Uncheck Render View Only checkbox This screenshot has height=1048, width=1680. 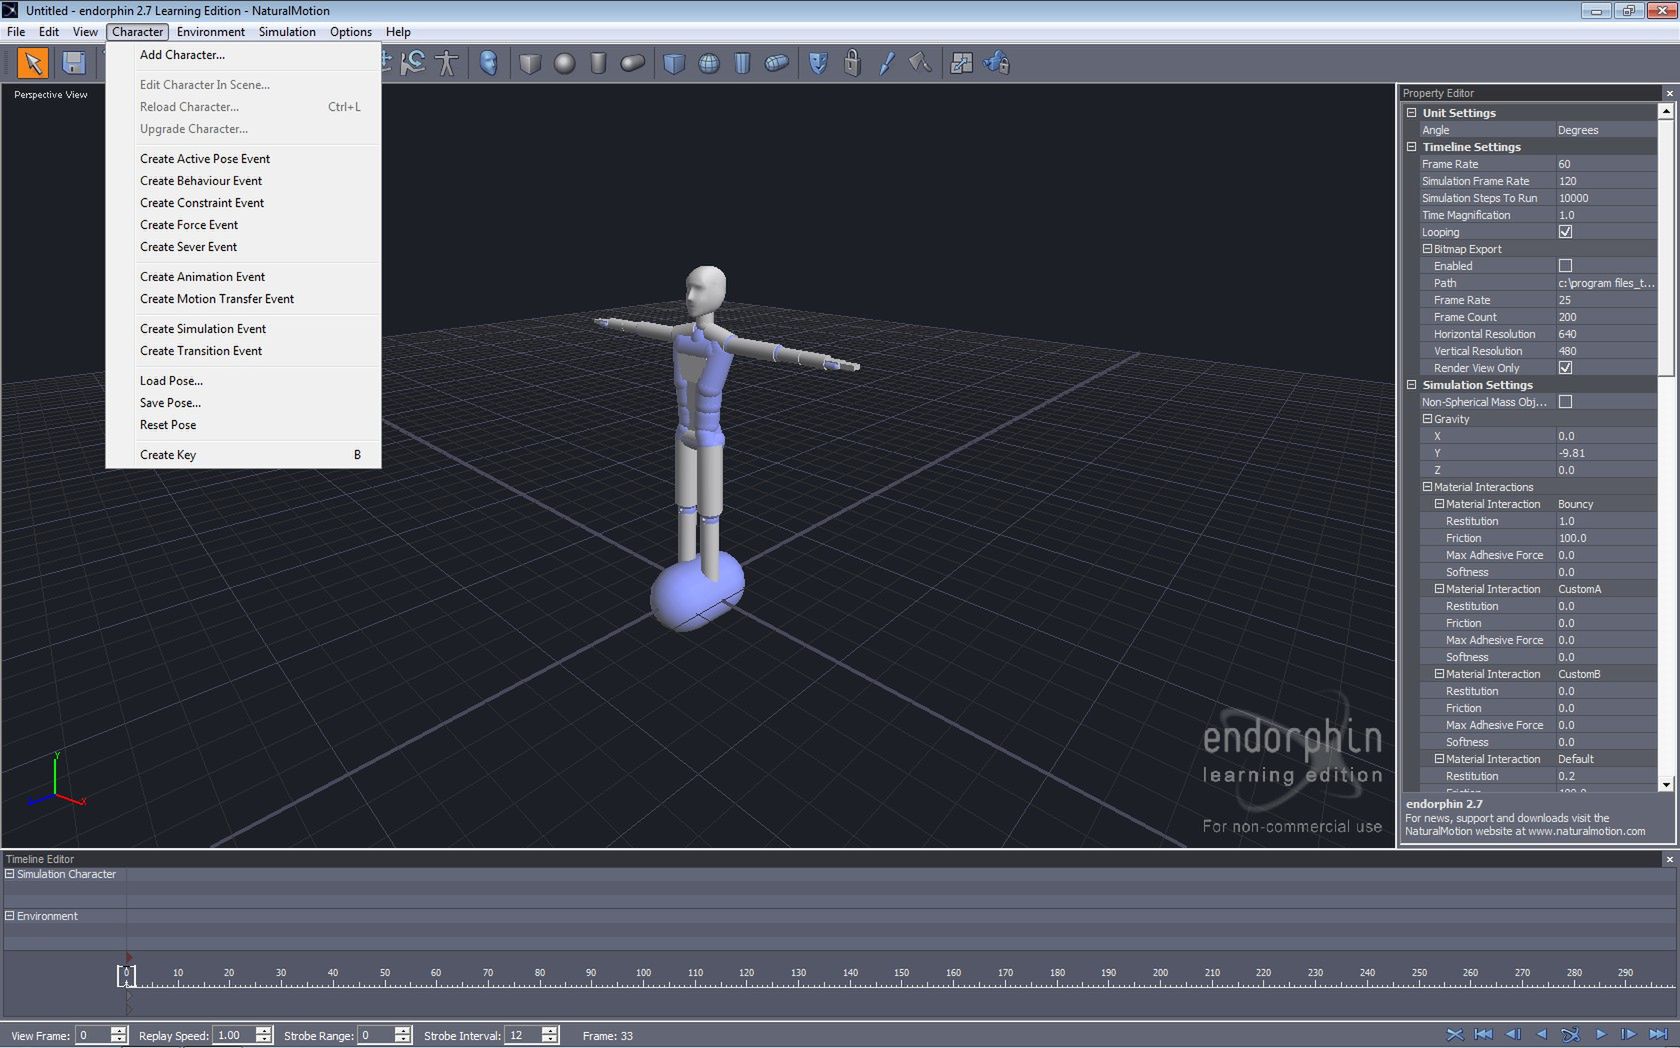click(x=1565, y=367)
